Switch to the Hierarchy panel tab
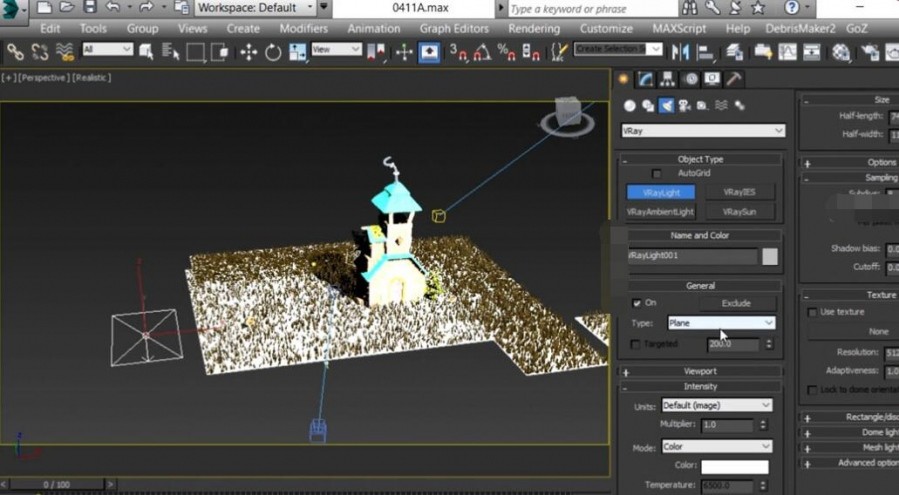Screen dimensions: 899x495 (x=667, y=79)
